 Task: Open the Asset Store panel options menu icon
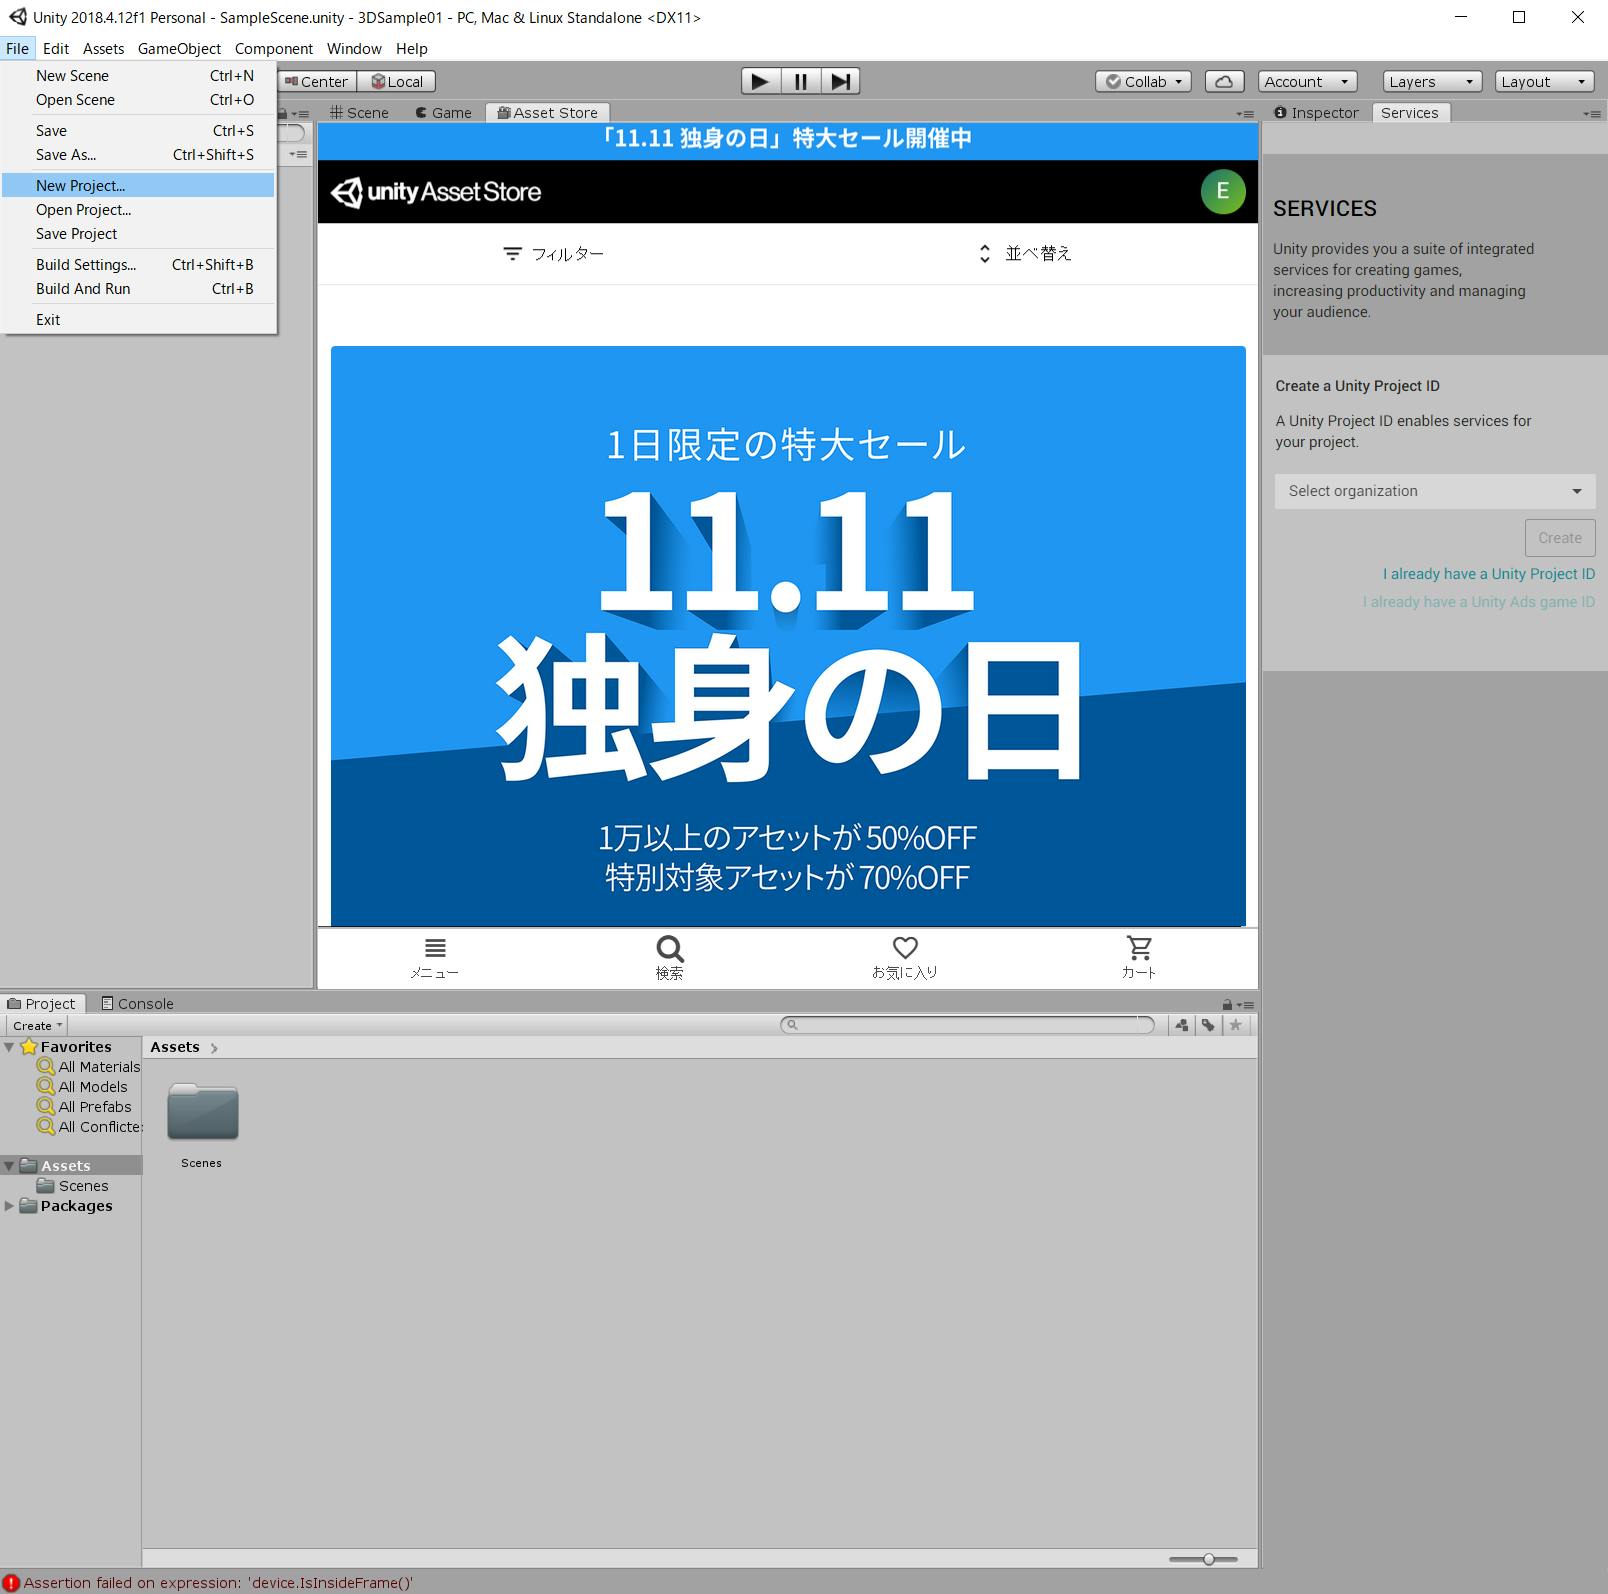(1245, 114)
